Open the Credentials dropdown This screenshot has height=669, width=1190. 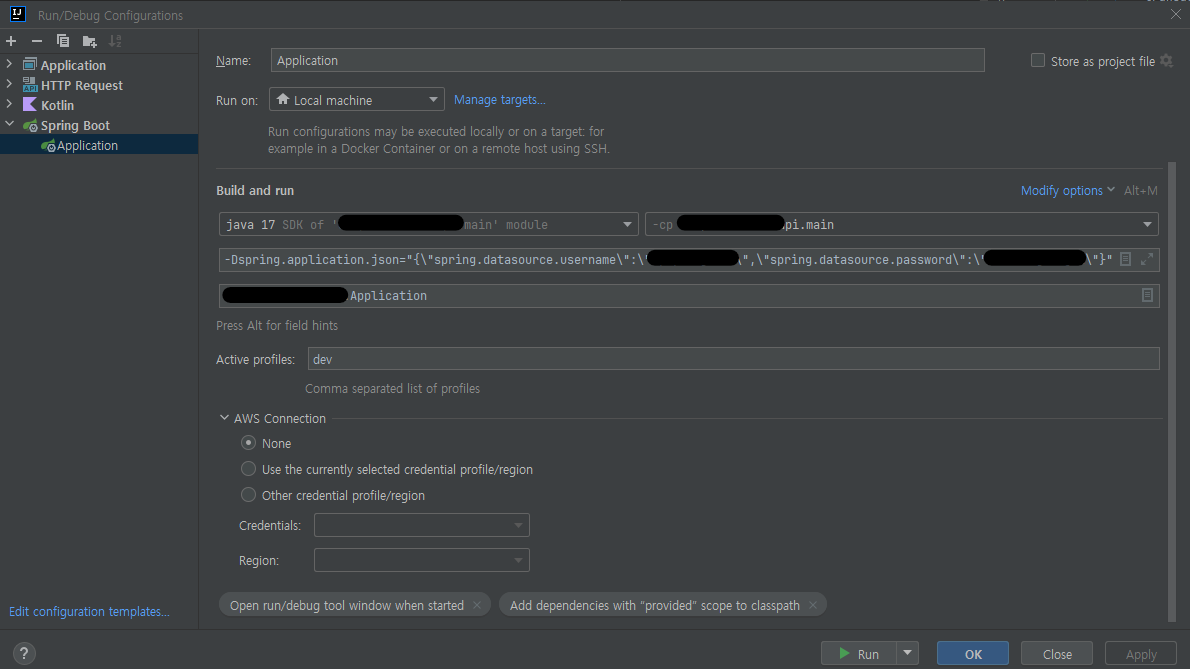(422, 525)
